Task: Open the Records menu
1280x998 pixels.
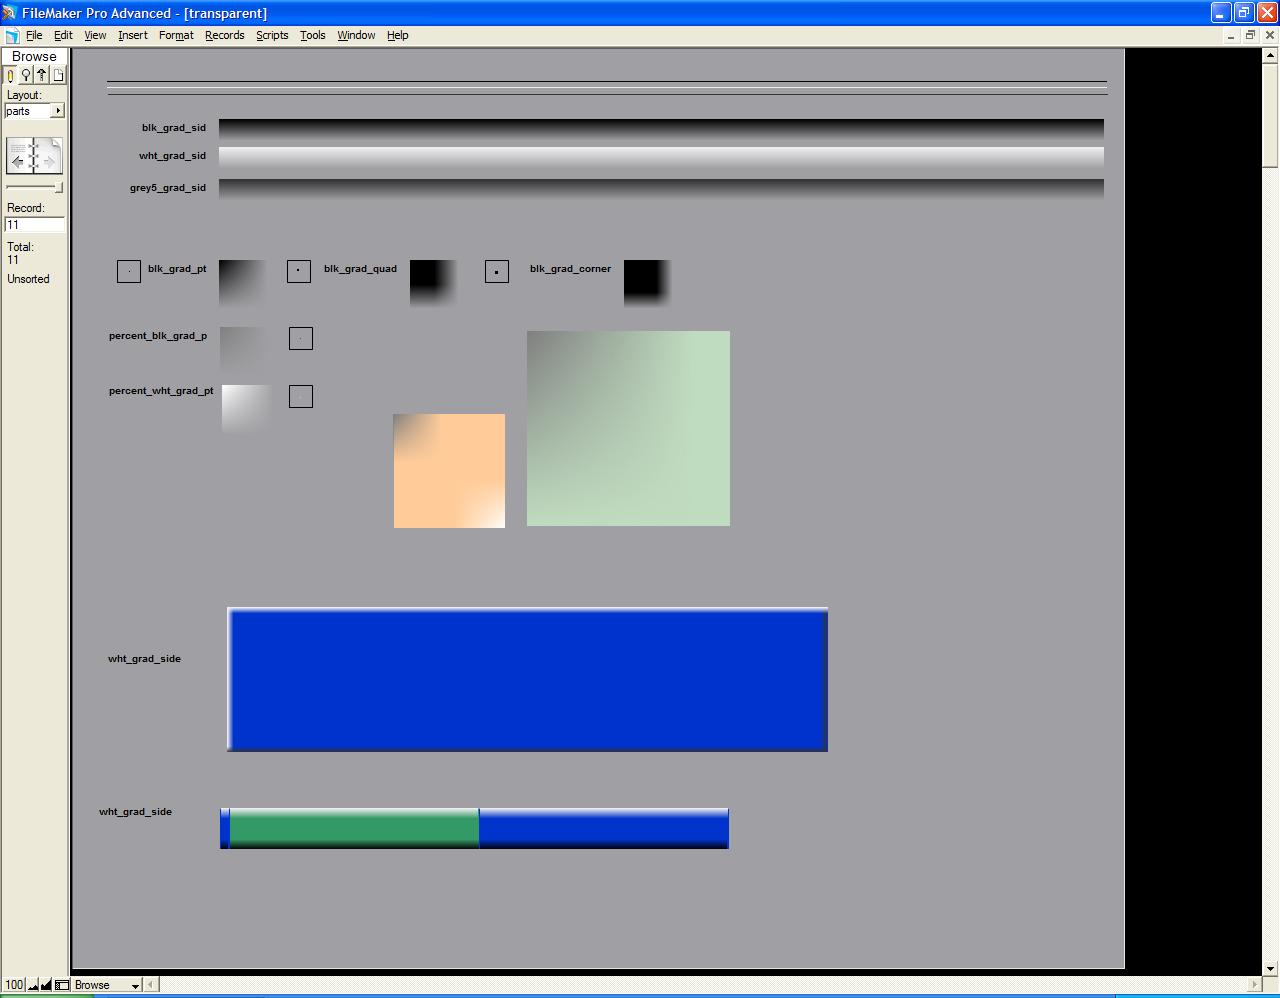Action: point(224,35)
